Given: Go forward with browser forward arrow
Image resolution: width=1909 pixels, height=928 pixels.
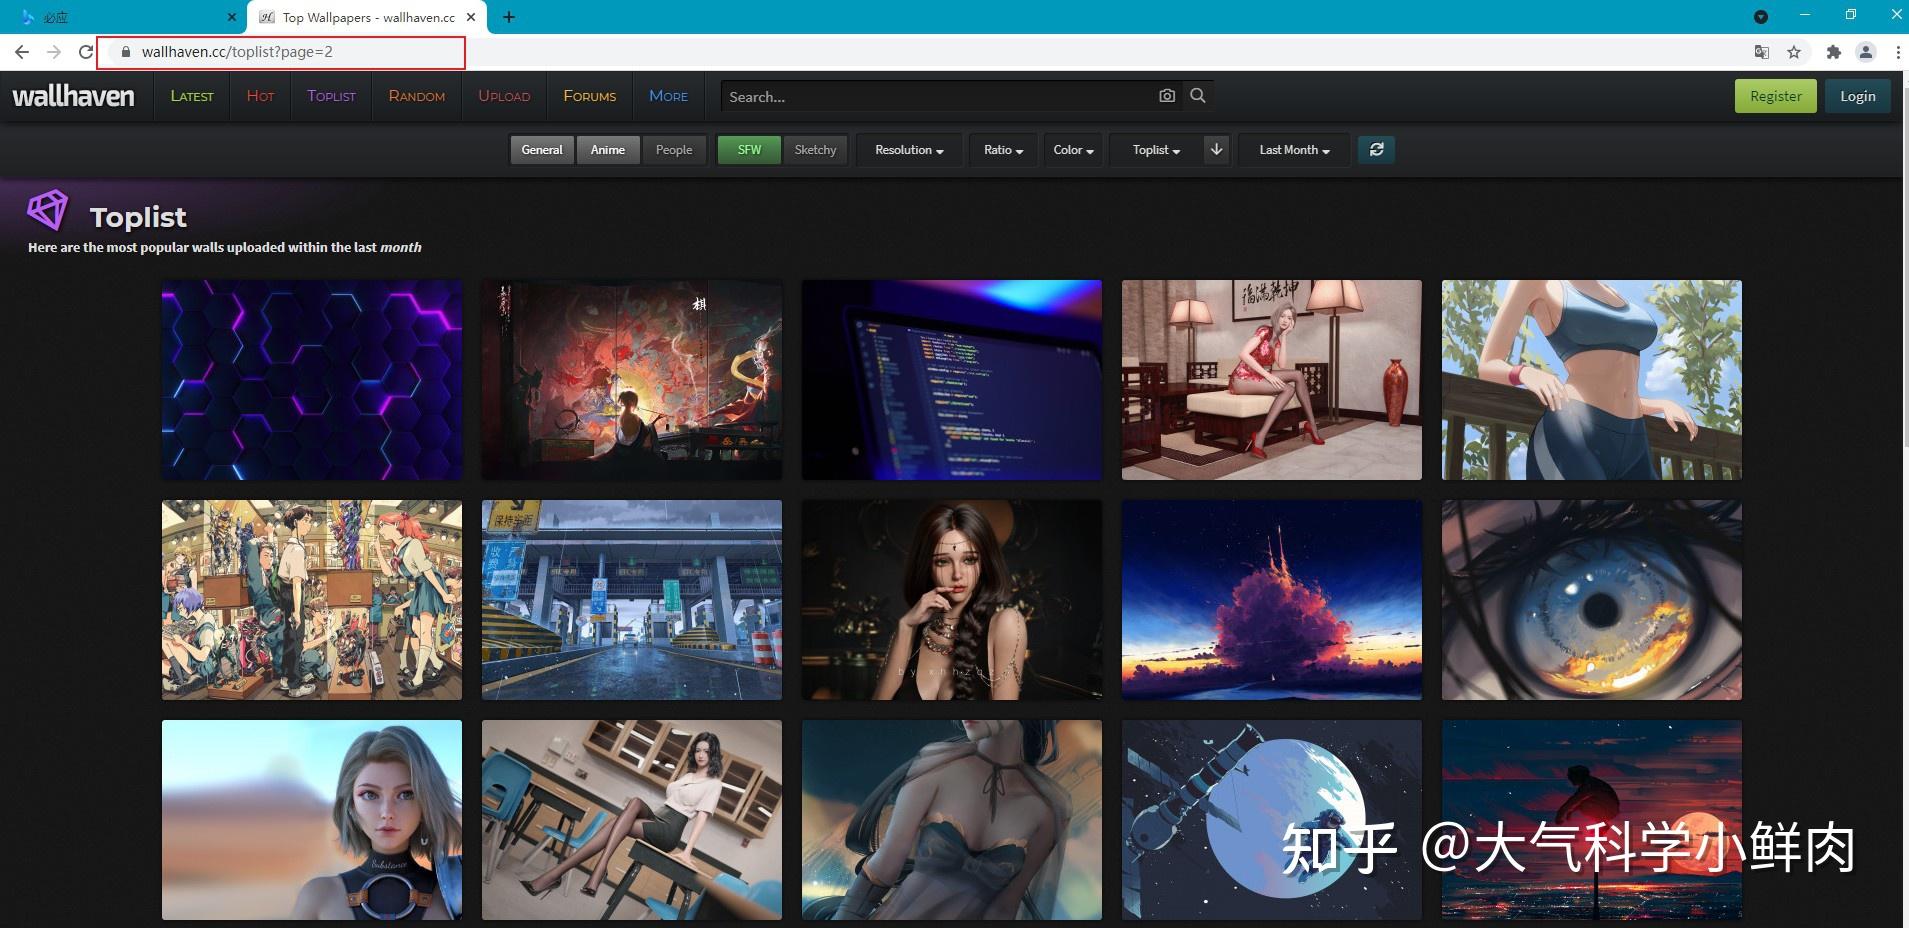Looking at the screenshot, I should (54, 52).
